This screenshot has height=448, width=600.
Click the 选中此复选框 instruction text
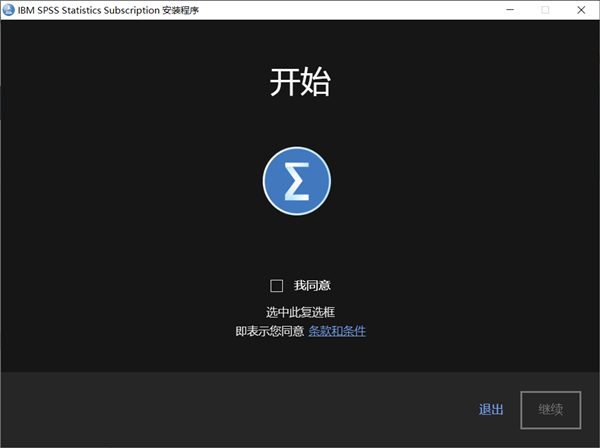click(300, 313)
